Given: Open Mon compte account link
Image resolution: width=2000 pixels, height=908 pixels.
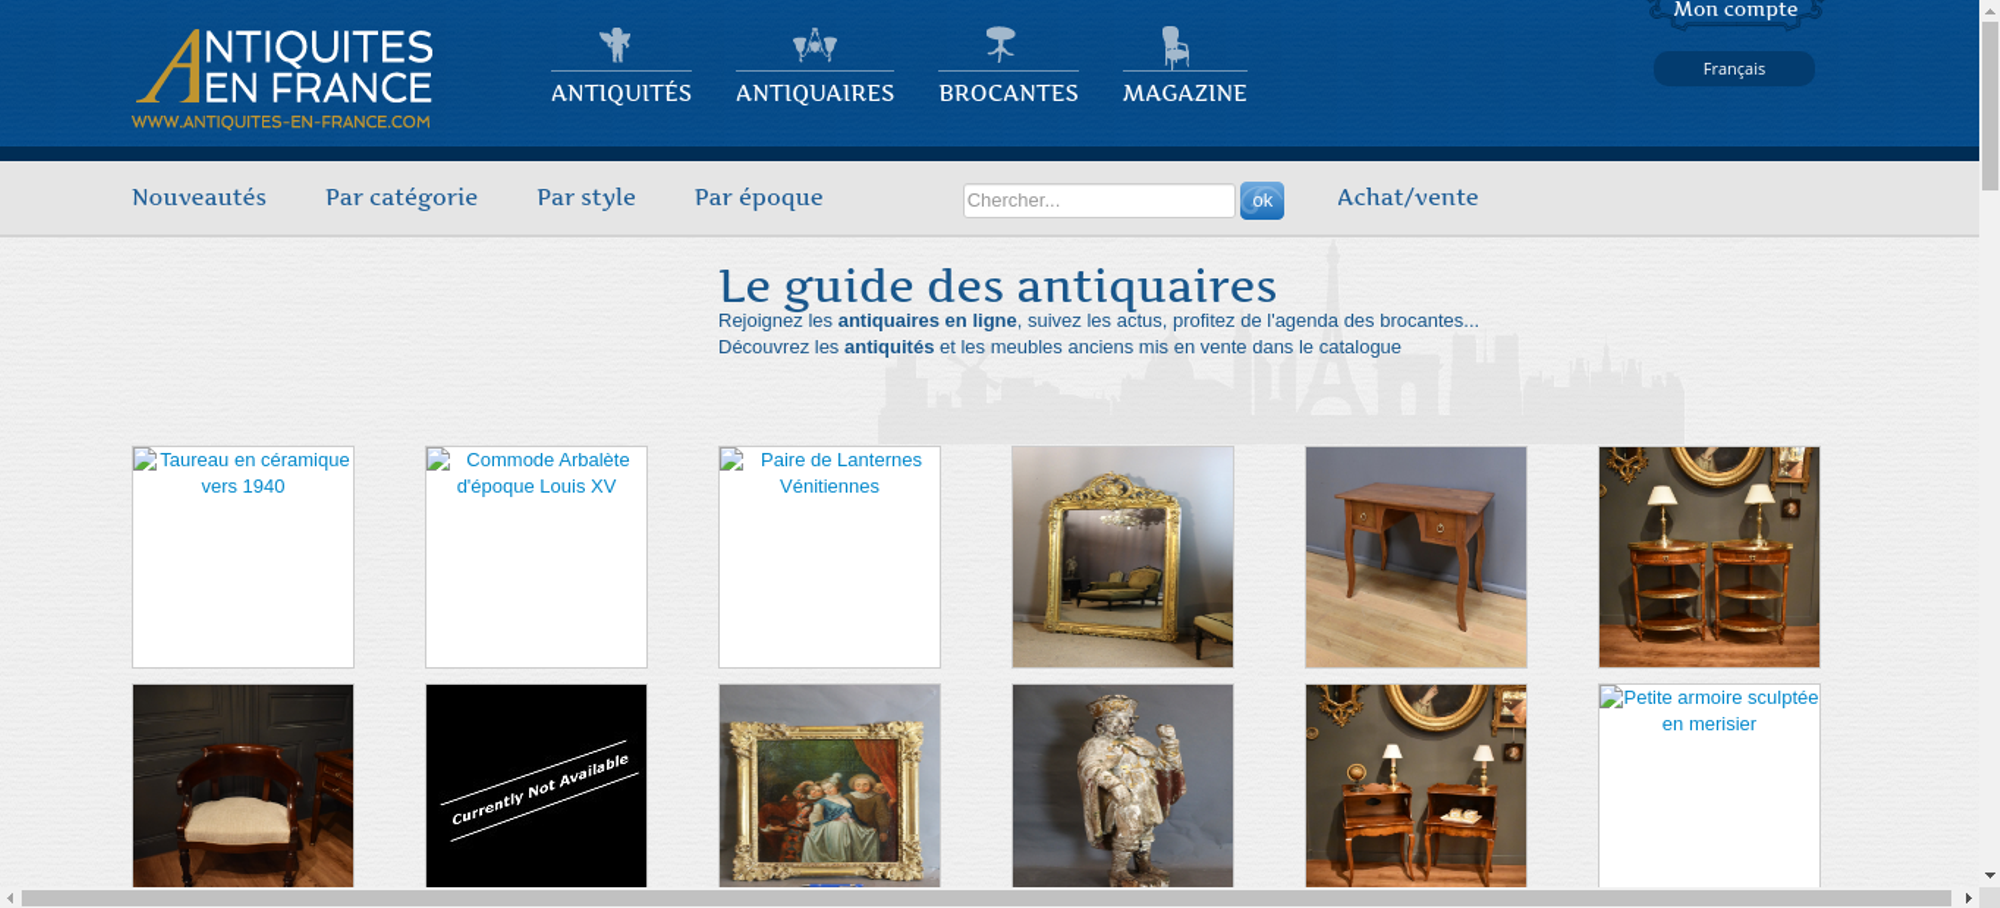Looking at the screenshot, I should (x=1735, y=11).
